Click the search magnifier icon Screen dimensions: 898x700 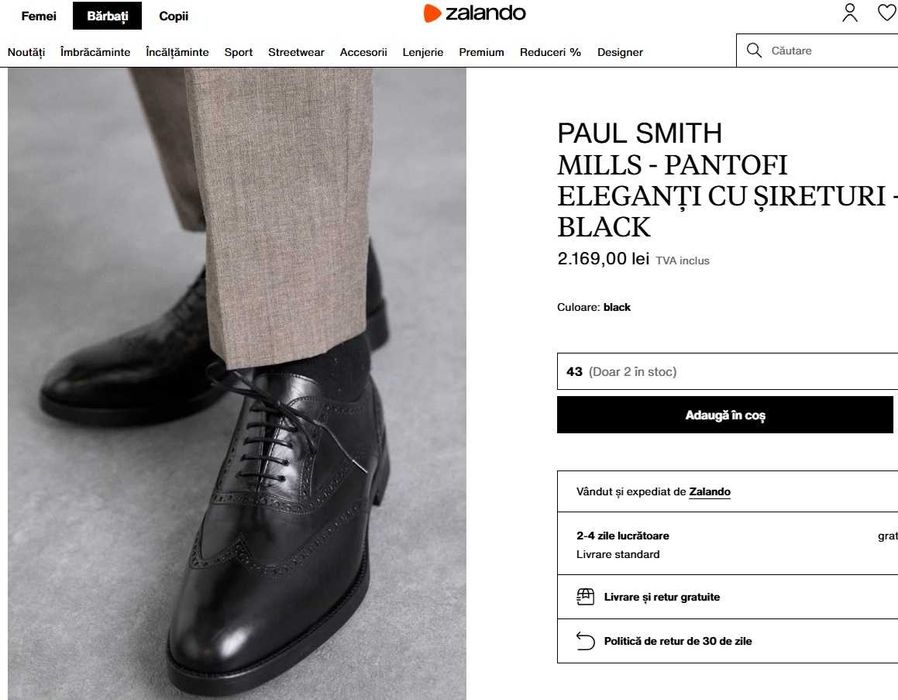click(754, 50)
